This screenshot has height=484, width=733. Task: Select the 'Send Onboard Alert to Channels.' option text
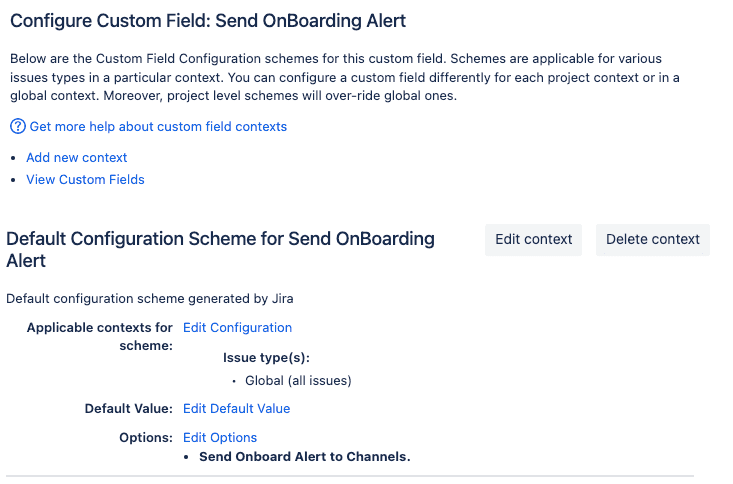click(305, 456)
